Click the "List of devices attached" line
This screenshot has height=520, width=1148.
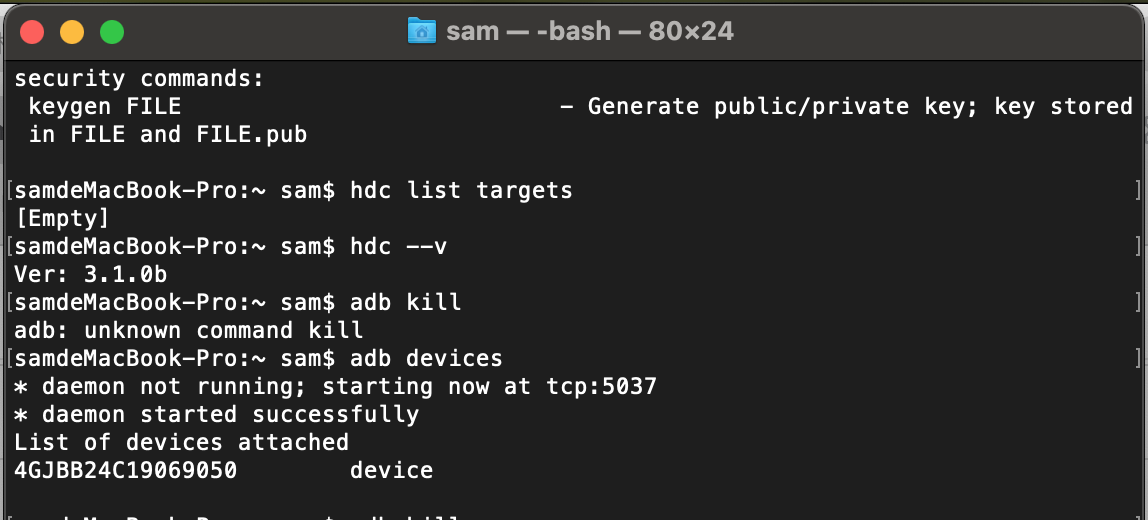pyautogui.click(x=182, y=442)
